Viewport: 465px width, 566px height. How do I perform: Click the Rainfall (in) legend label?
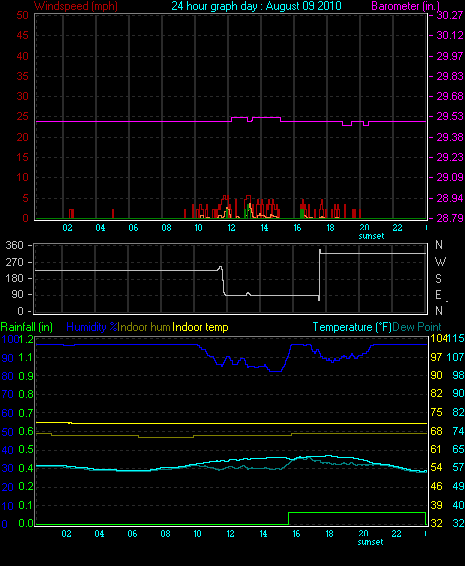(x=27, y=327)
